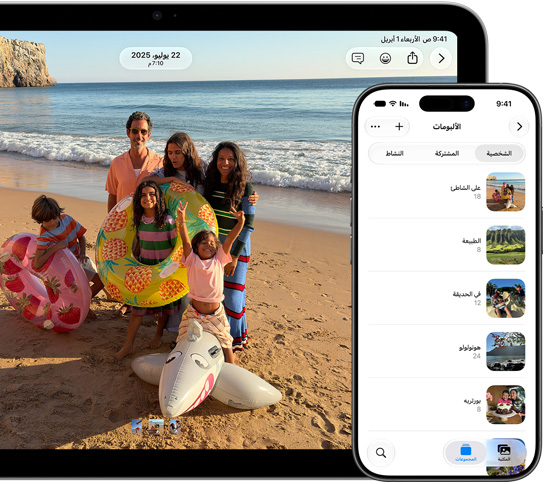Switch to the المشتركة segment
This screenshot has width=544, height=484.
tap(447, 153)
